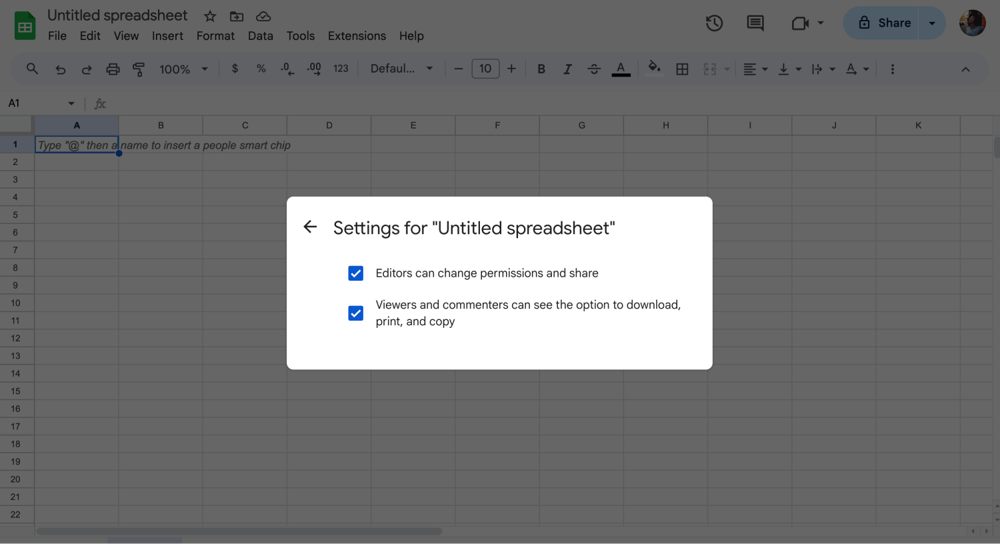Open the dropdown arrow beside Share

tap(932, 23)
